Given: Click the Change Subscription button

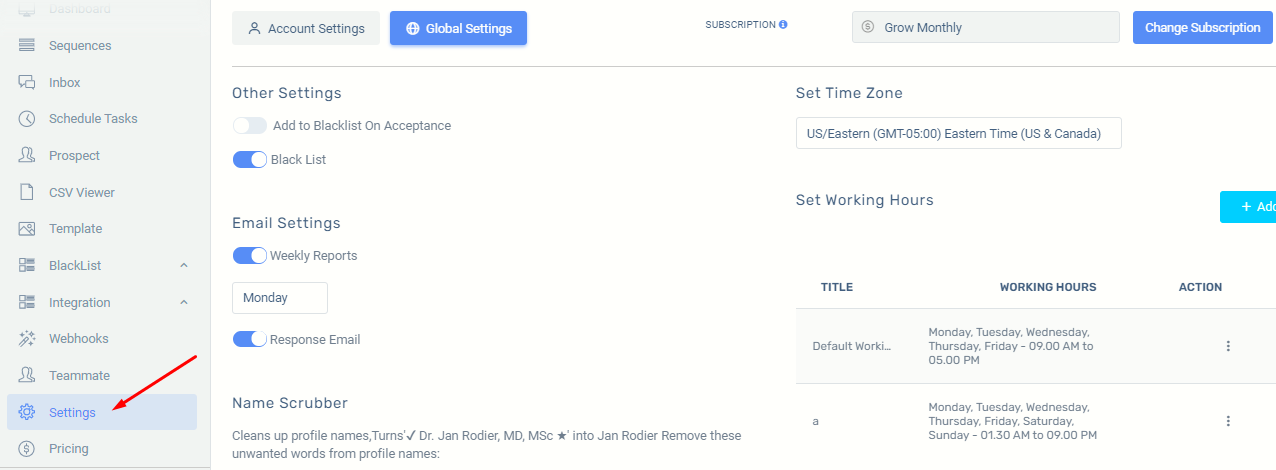Looking at the screenshot, I should pos(1203,28).
